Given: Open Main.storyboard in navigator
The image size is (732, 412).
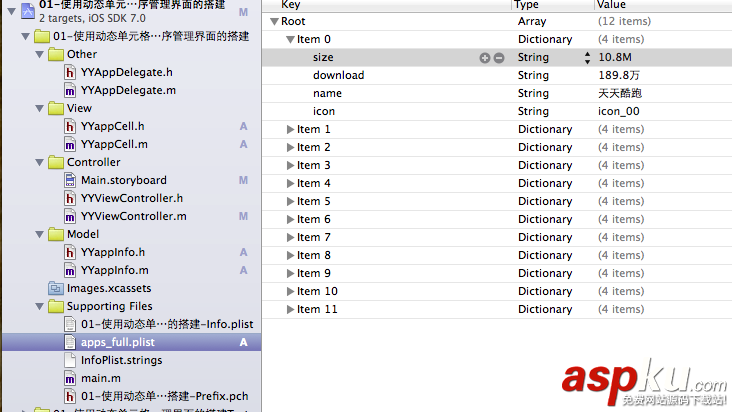Looking at the screenshot, I should (x=124, y=180).
